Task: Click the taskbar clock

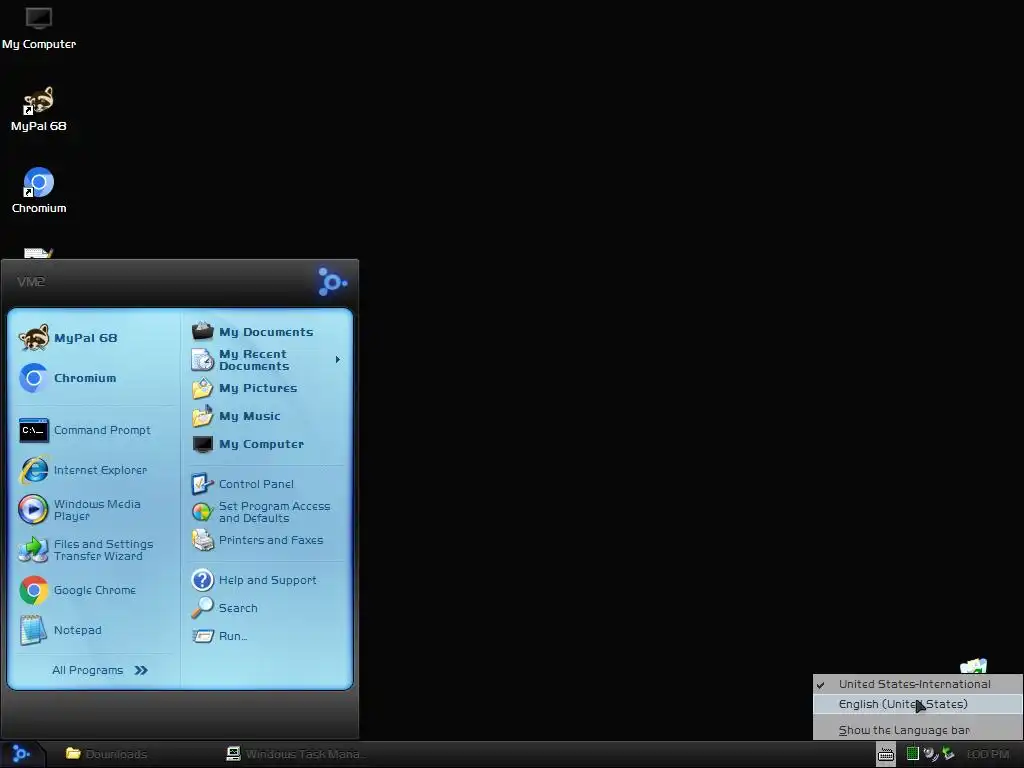Action: point(987,754)
